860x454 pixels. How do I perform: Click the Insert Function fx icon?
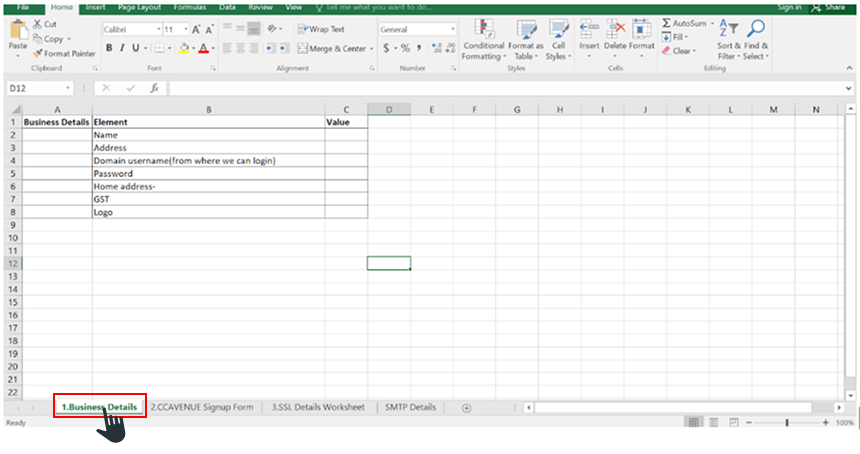pos(154,88)
